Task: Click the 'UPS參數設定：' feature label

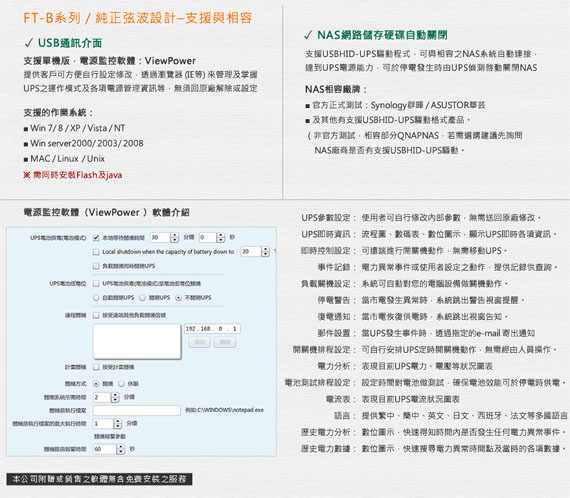Action: (x=328, y=218)
